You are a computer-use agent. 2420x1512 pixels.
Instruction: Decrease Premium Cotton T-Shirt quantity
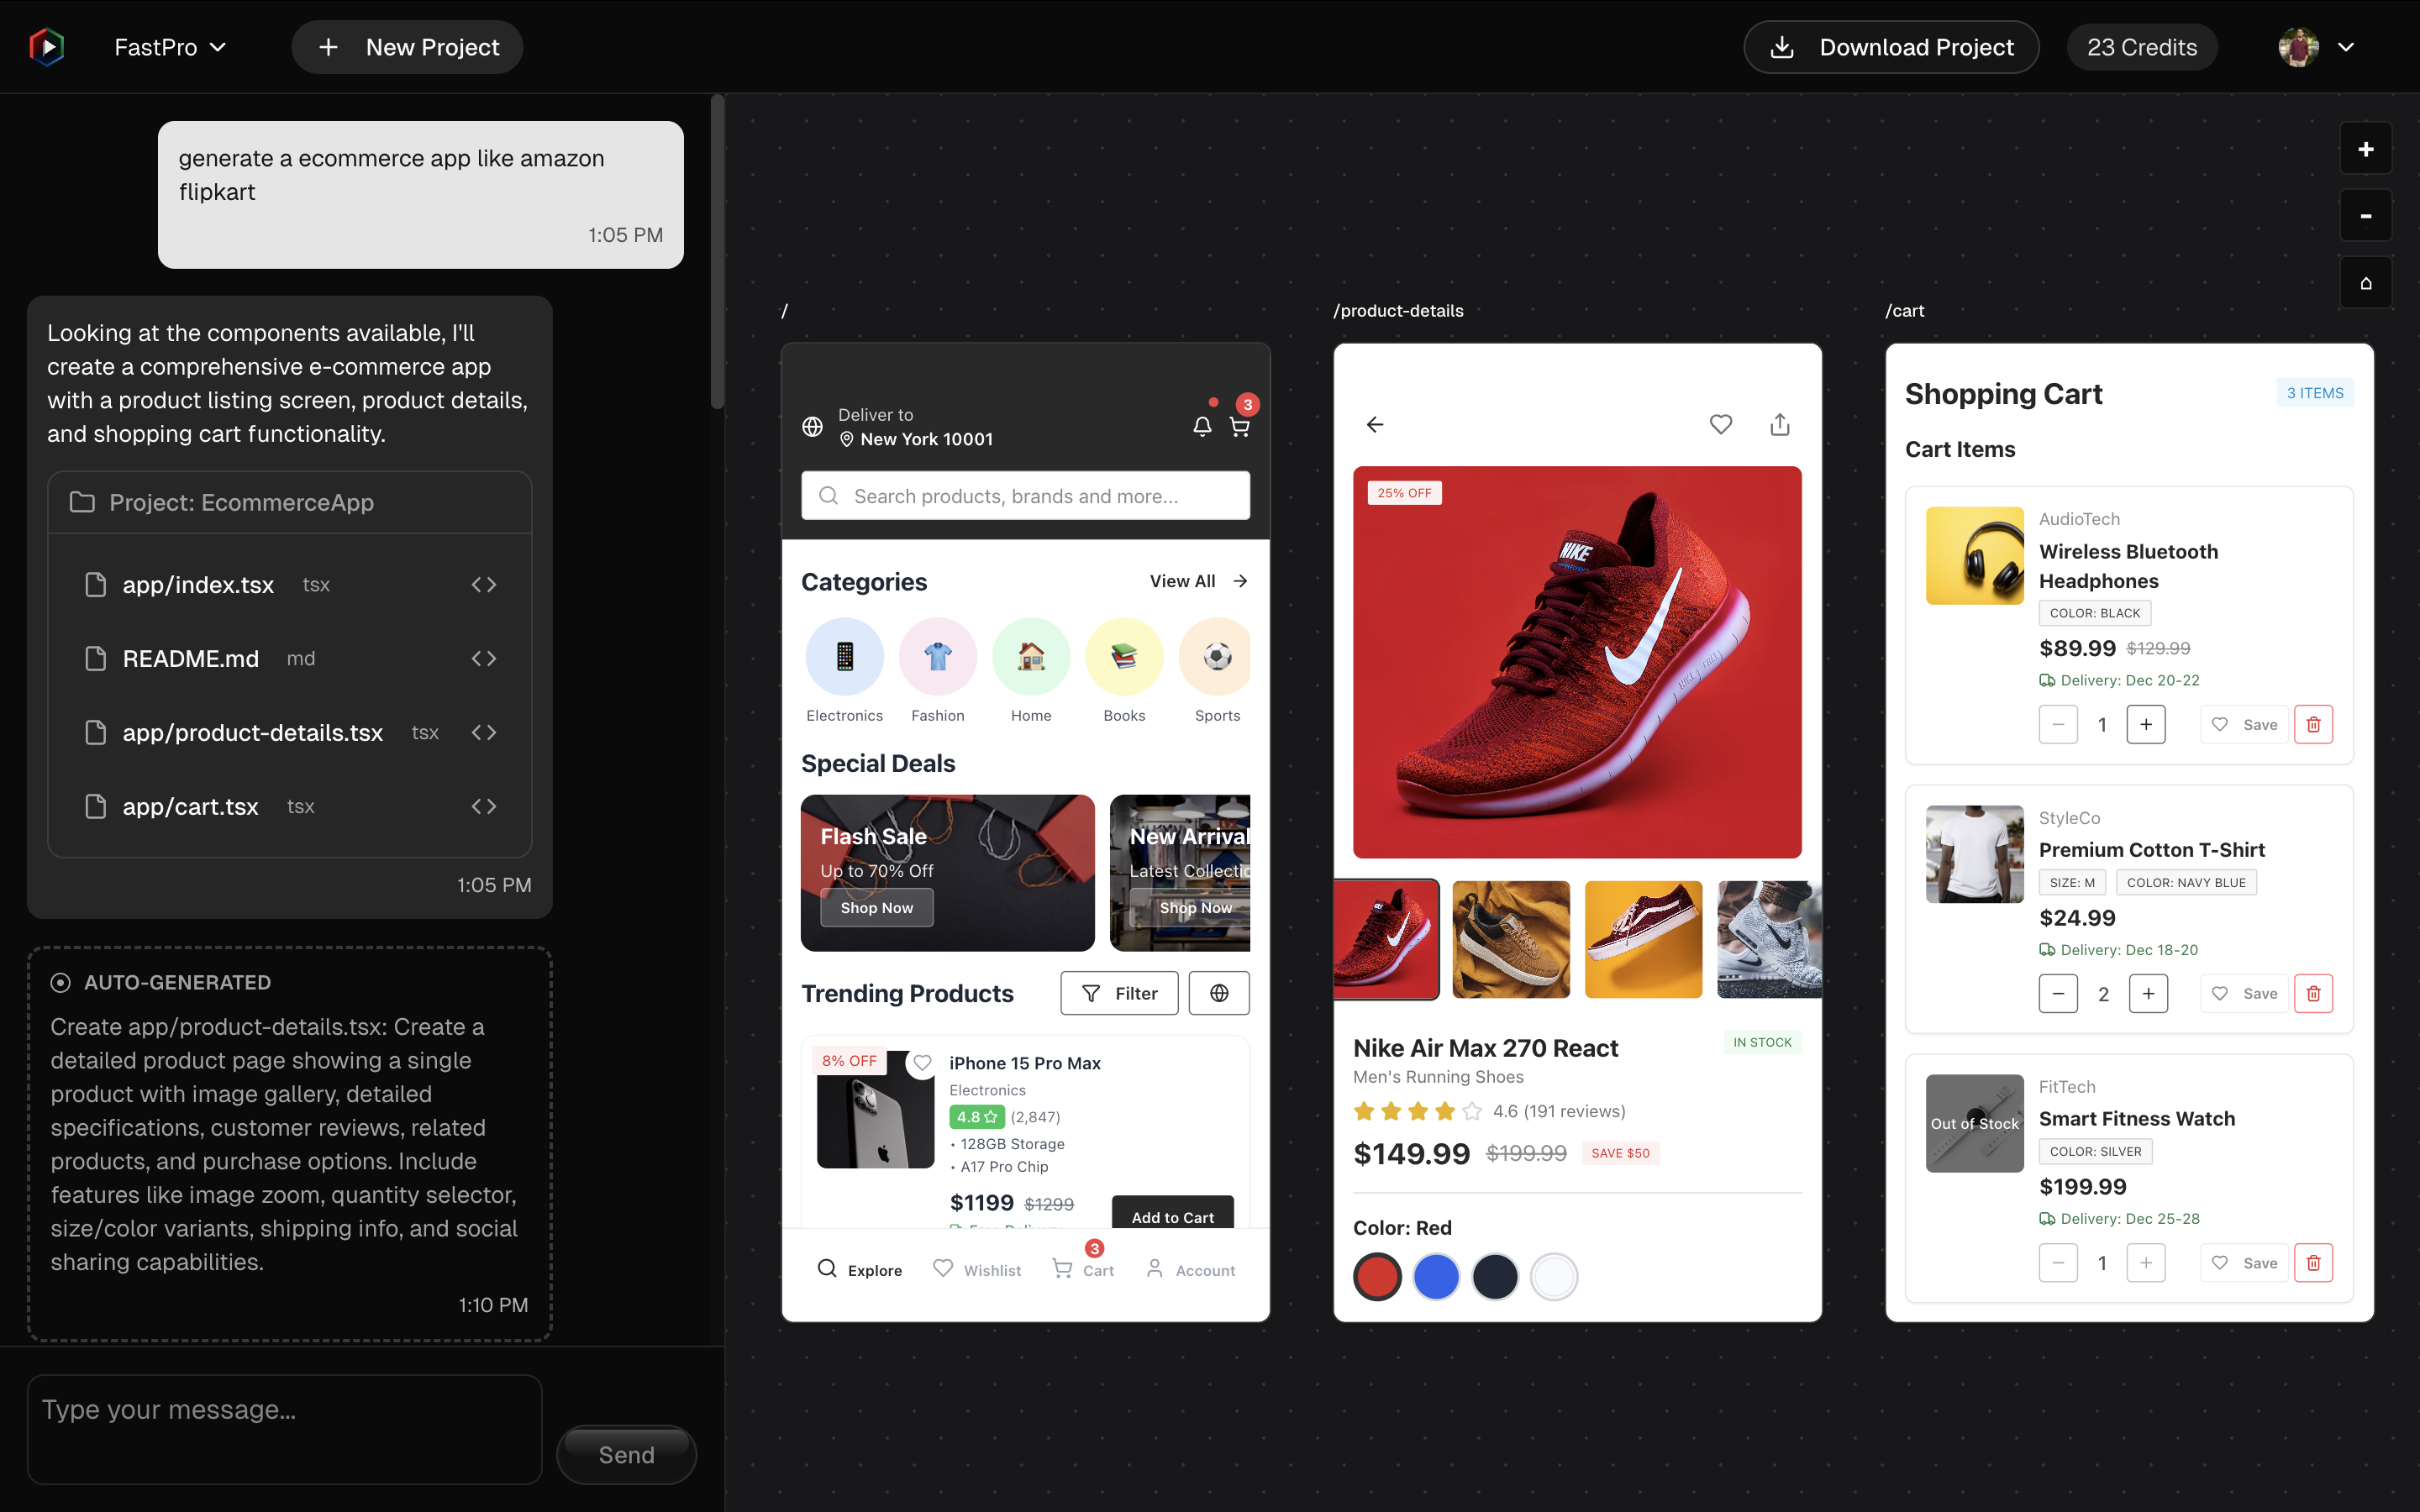coord(2058,994)
